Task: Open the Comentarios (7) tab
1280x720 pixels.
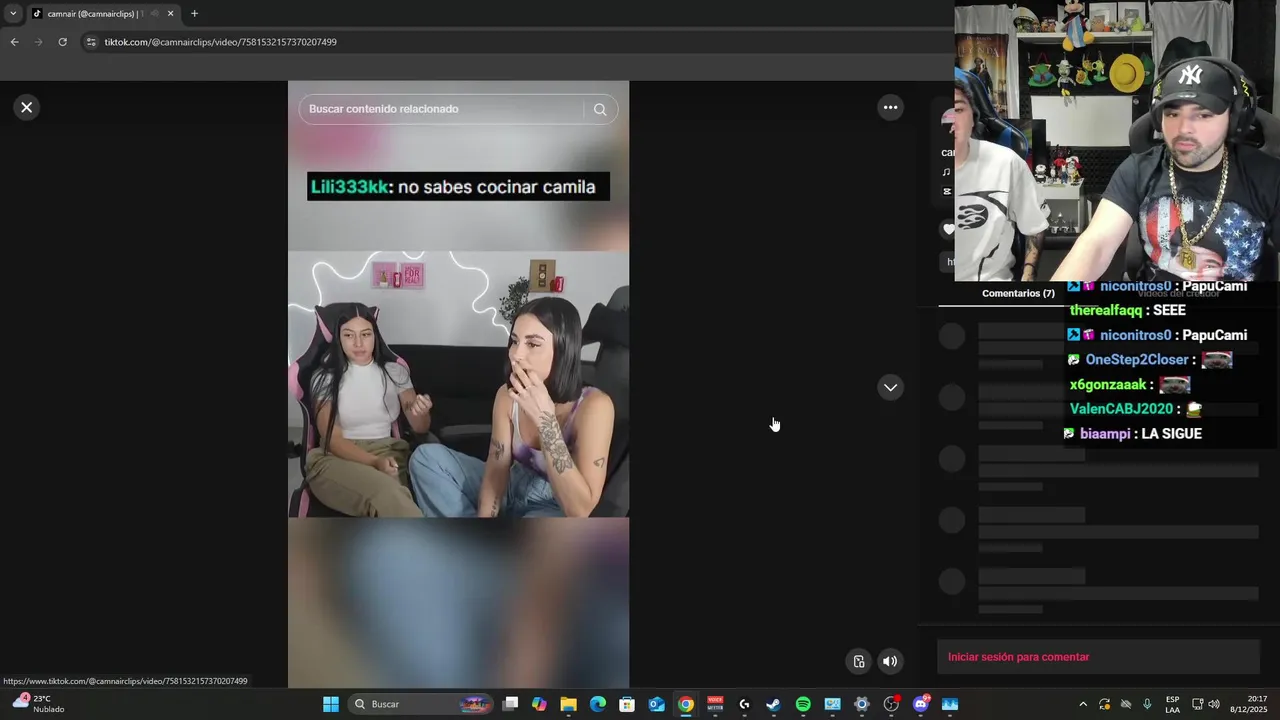Action: pos(1018,293)
